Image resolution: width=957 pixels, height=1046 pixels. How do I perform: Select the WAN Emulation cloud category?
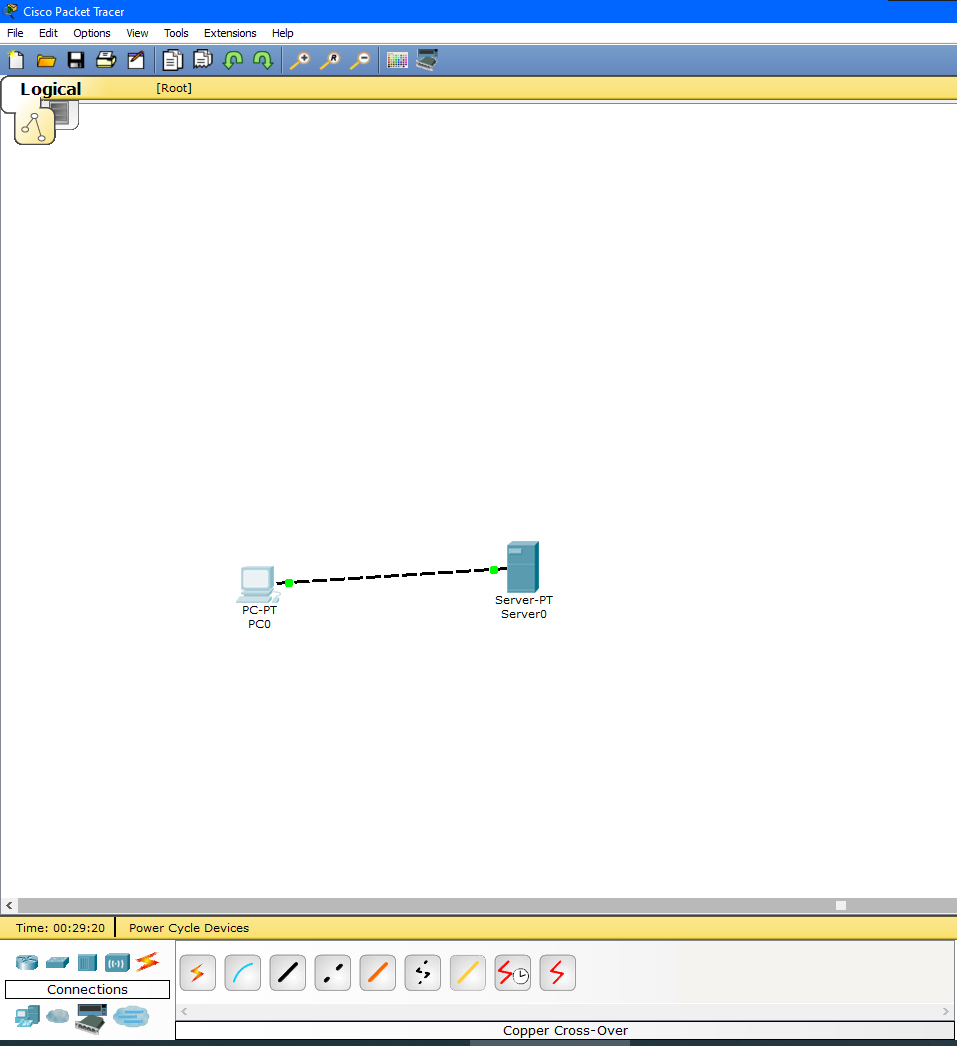click(57, 1017)
